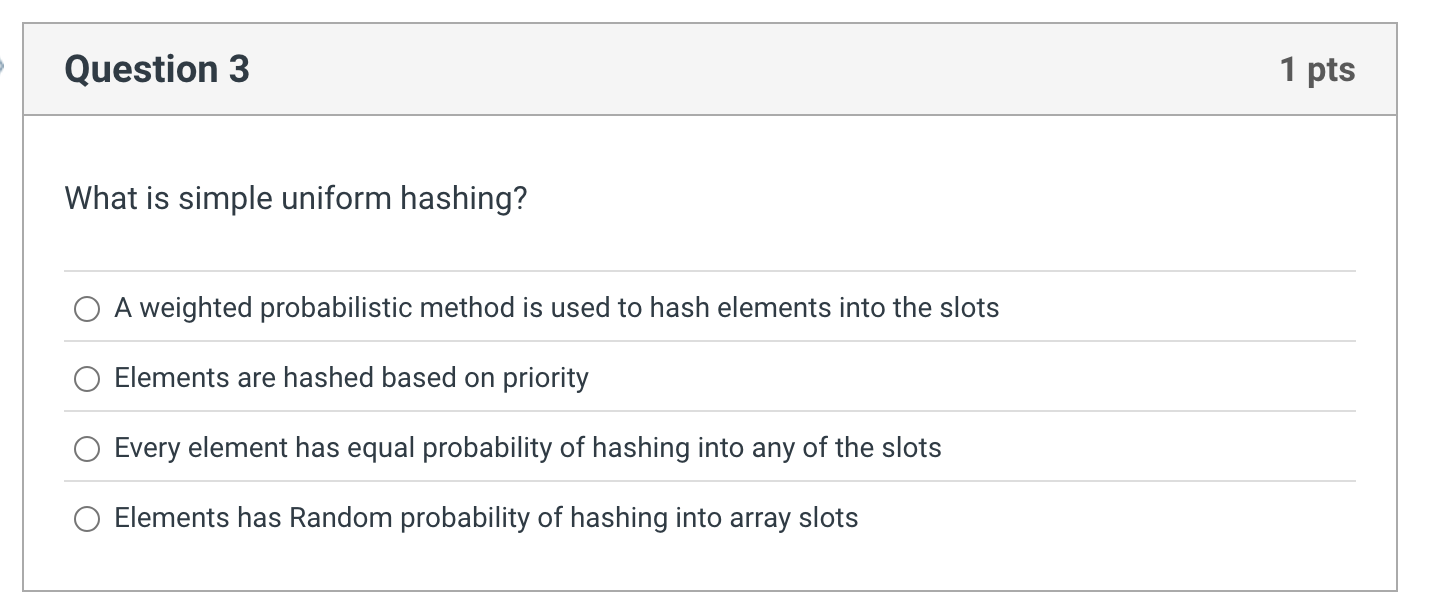Click the fourth answer row text

pos(486,518)
